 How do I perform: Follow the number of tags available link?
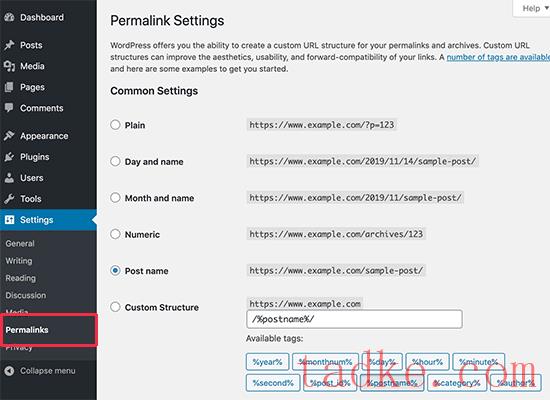pyautogui.click(x=498, y=57)
